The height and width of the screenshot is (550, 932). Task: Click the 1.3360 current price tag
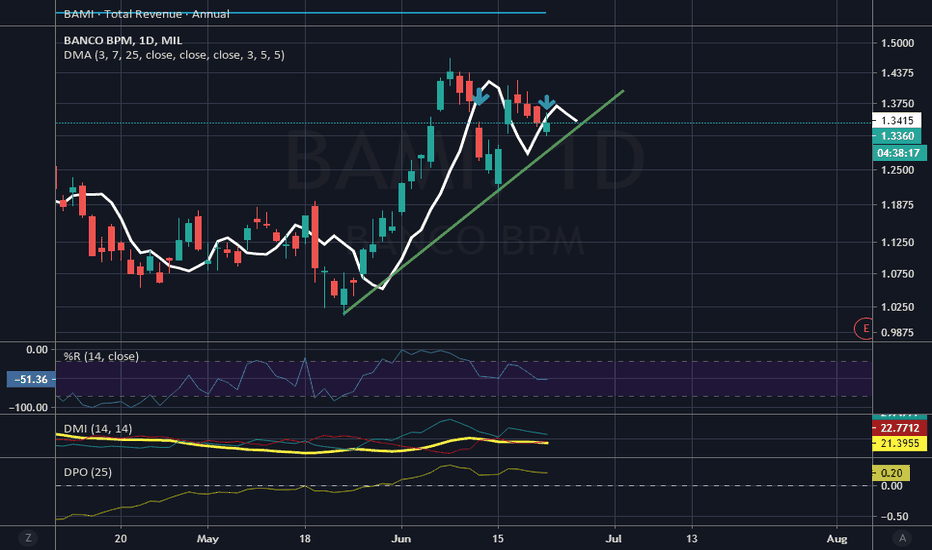[x=897, y=136]
